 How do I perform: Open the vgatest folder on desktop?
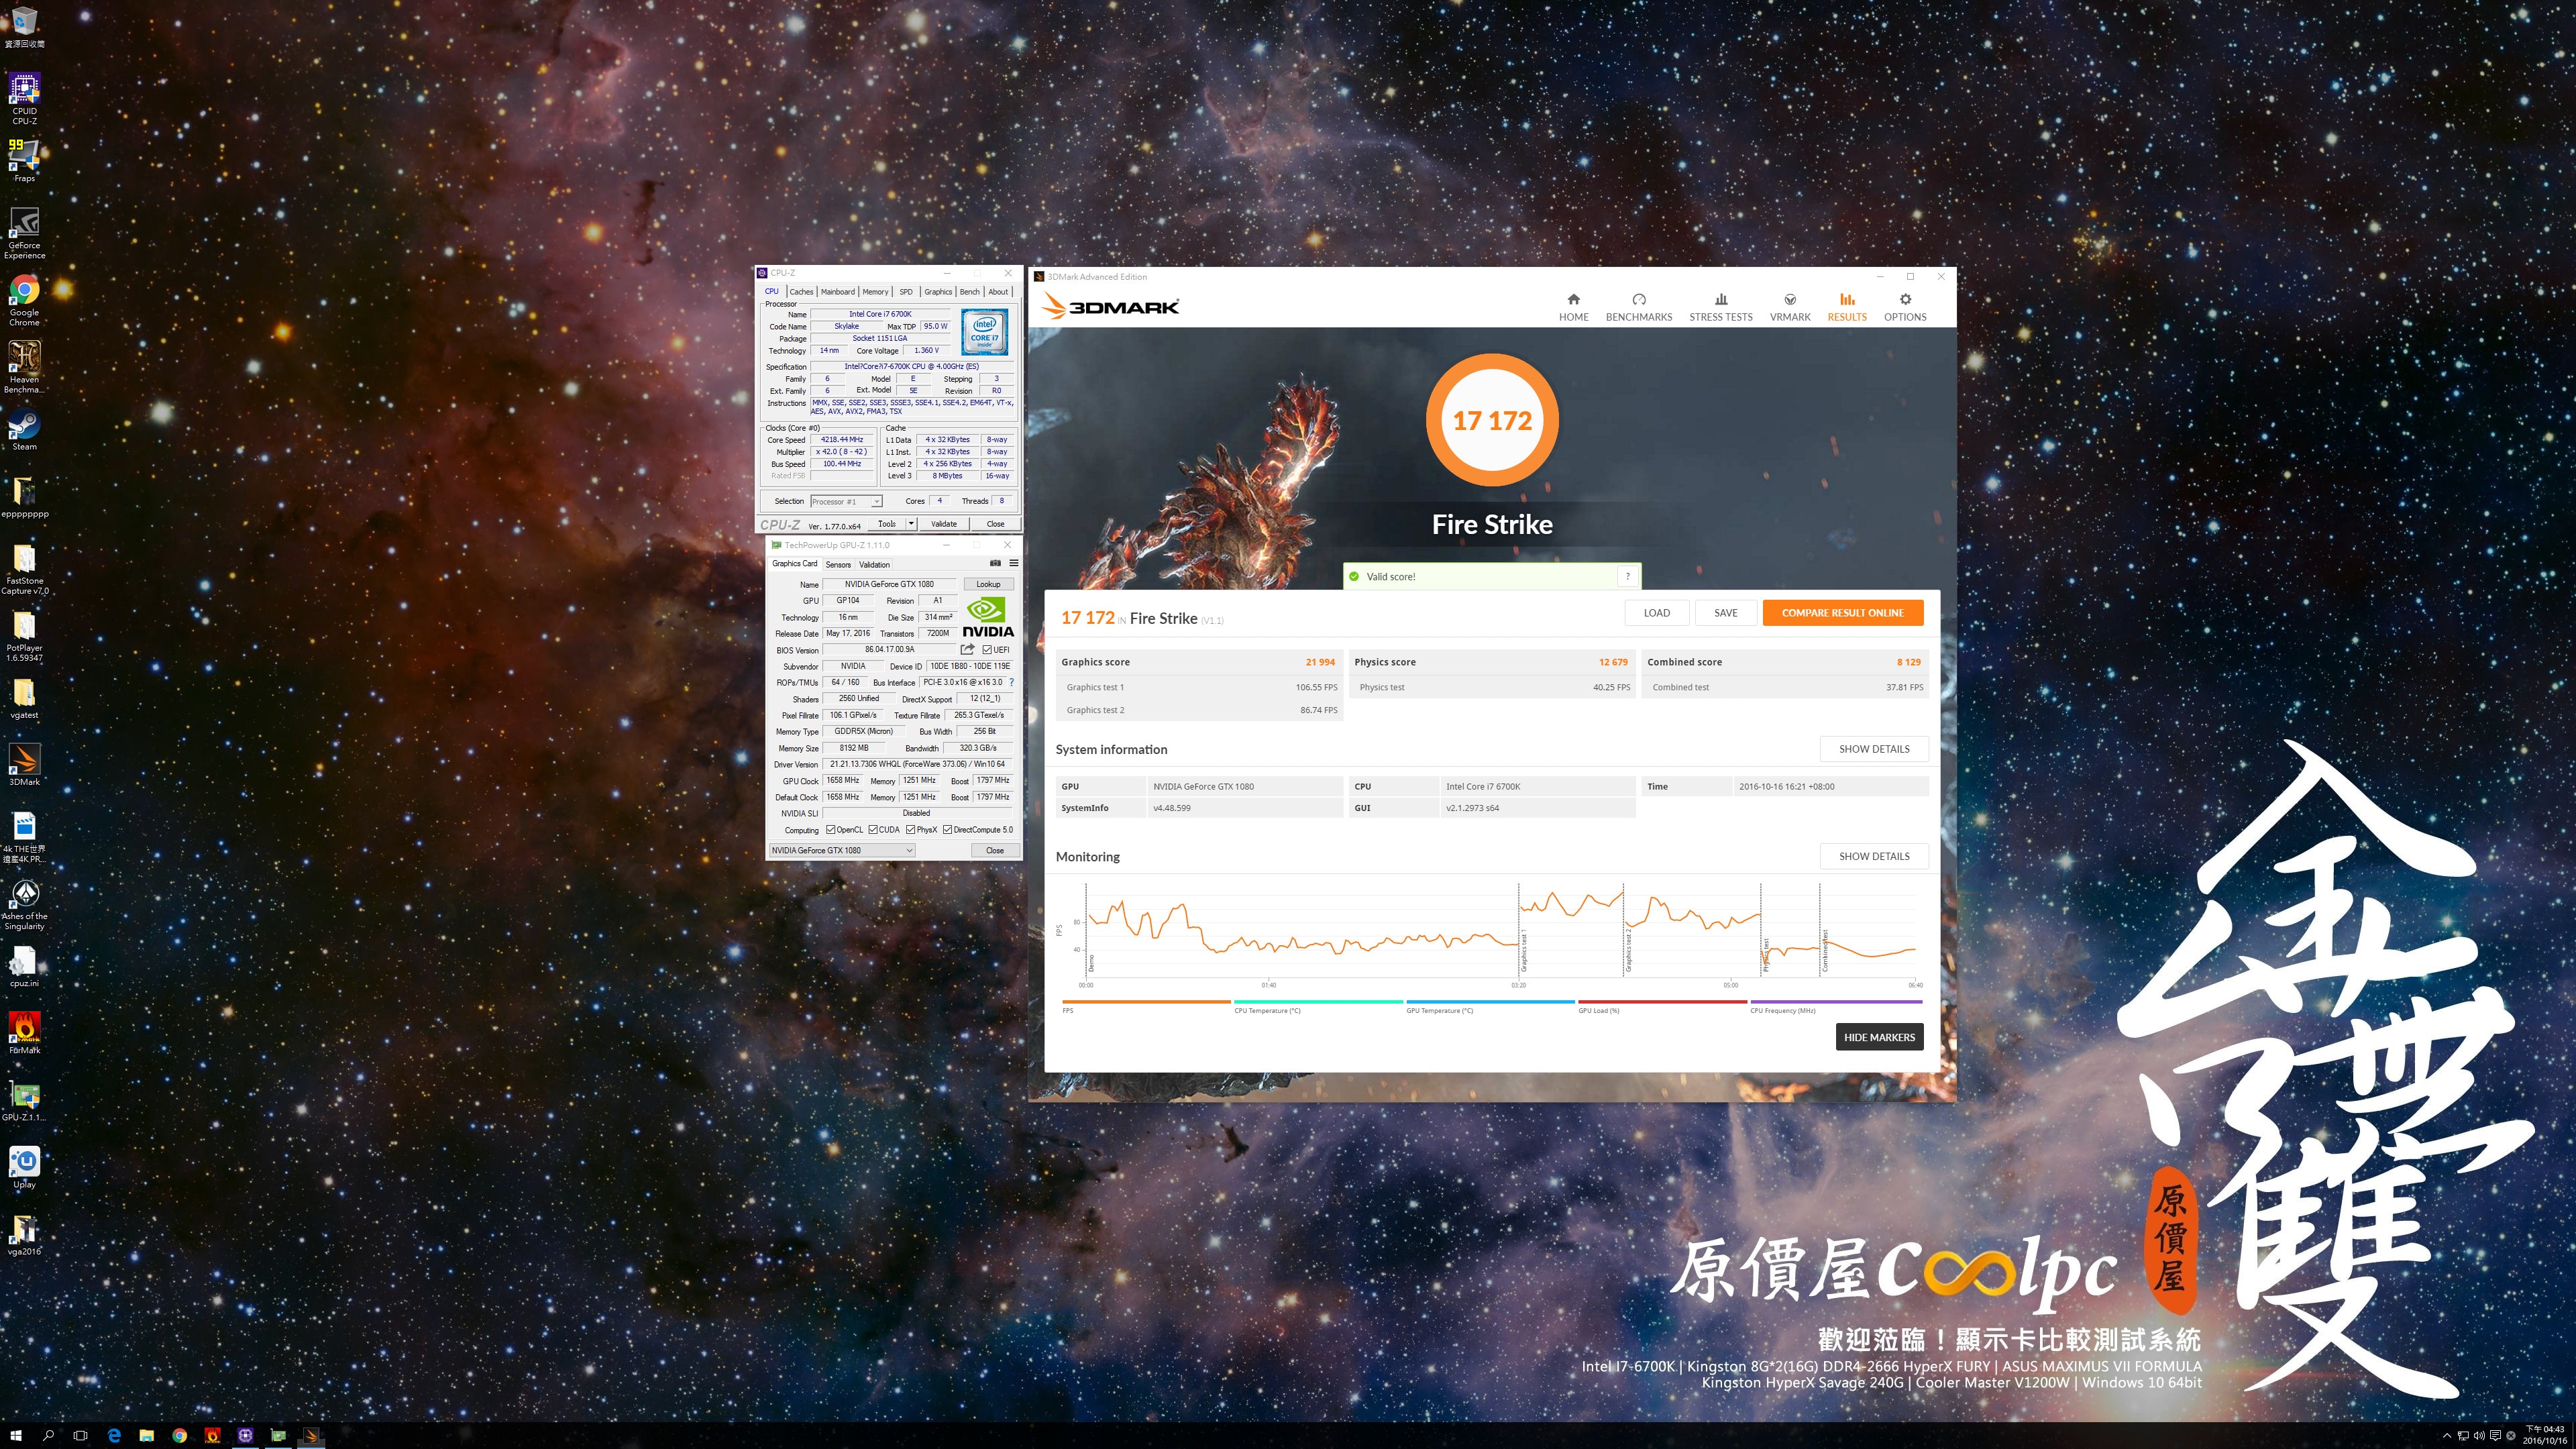tap(24, 698)
